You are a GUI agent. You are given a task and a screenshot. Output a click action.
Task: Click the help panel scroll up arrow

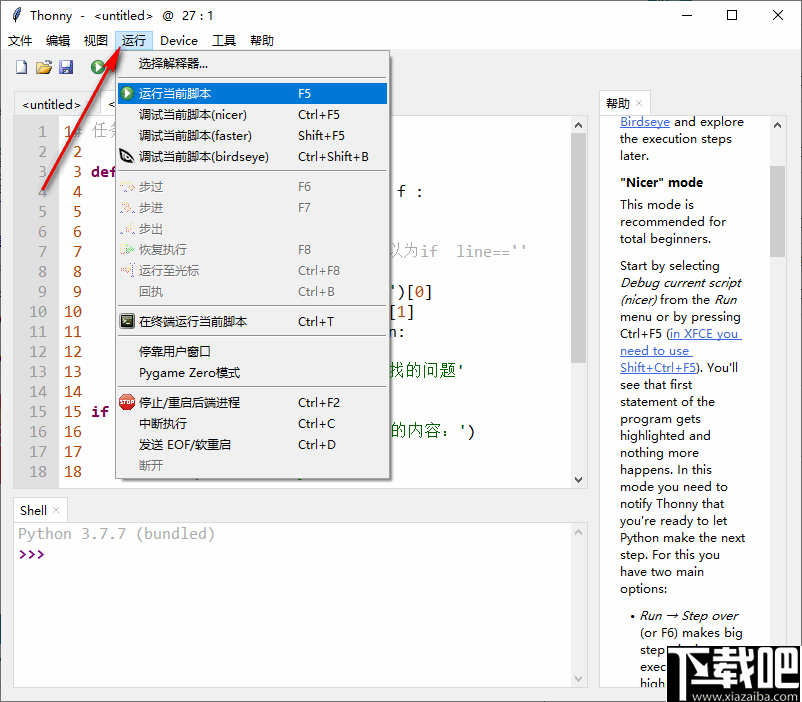tap(777, 125)
